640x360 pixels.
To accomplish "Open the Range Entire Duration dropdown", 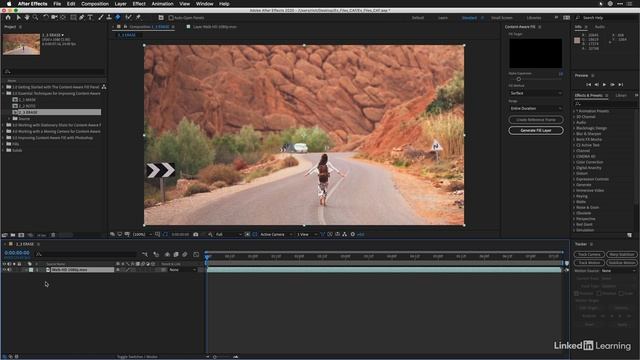I will click(536, 108).
